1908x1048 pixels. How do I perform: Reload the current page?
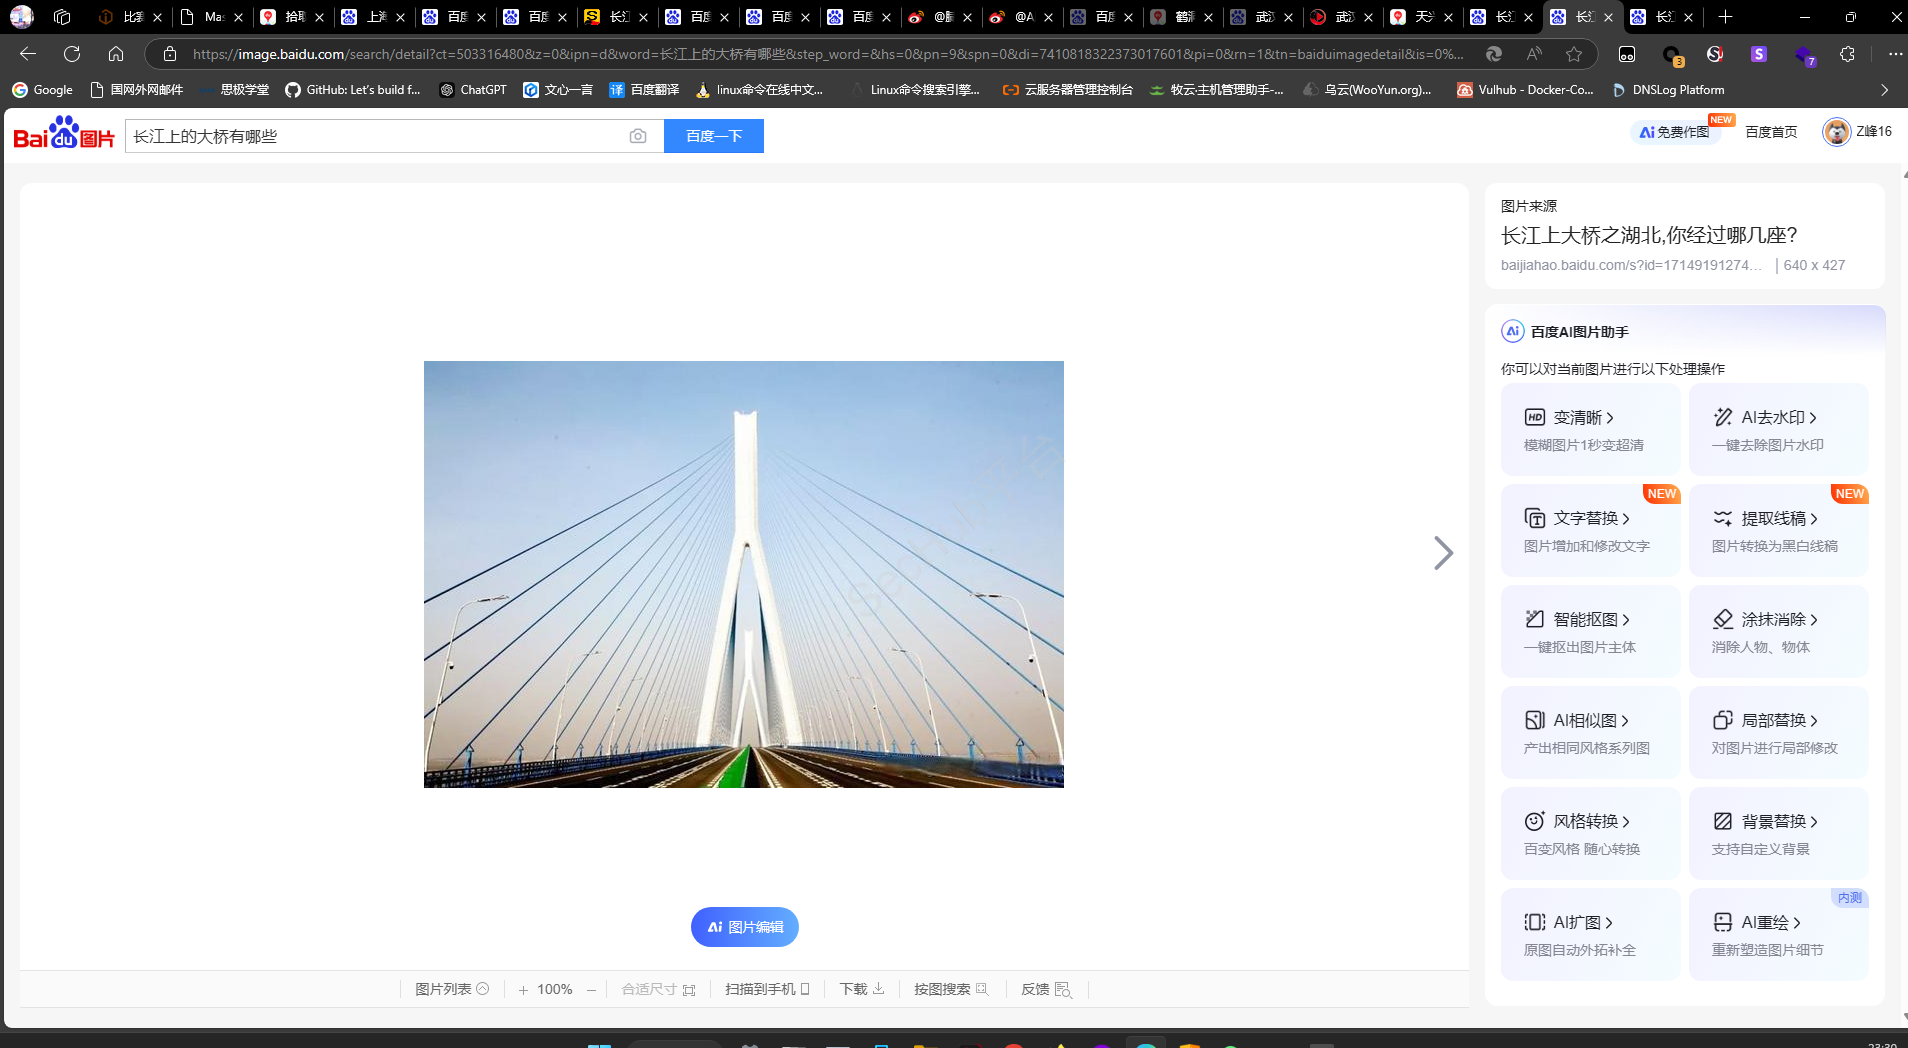tap(72, 54)
